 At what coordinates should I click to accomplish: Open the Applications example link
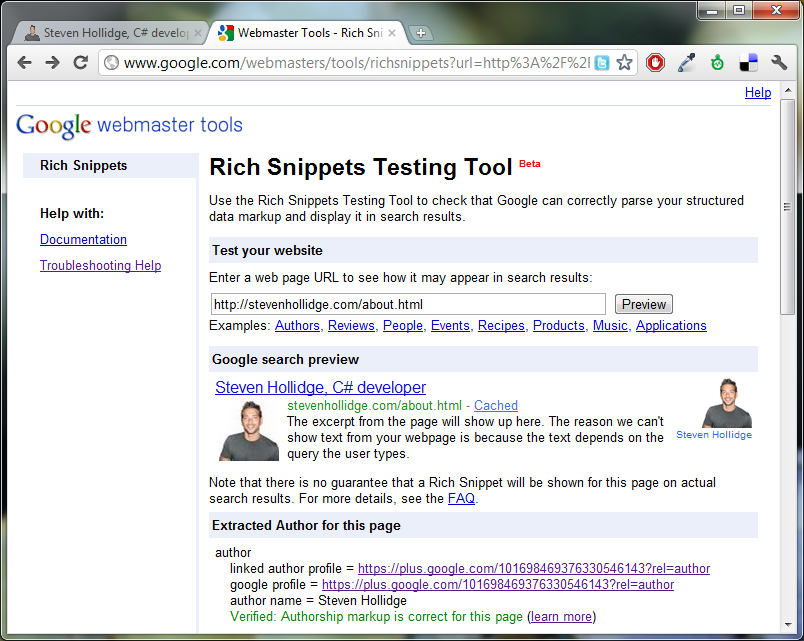(x=671, y=326)
